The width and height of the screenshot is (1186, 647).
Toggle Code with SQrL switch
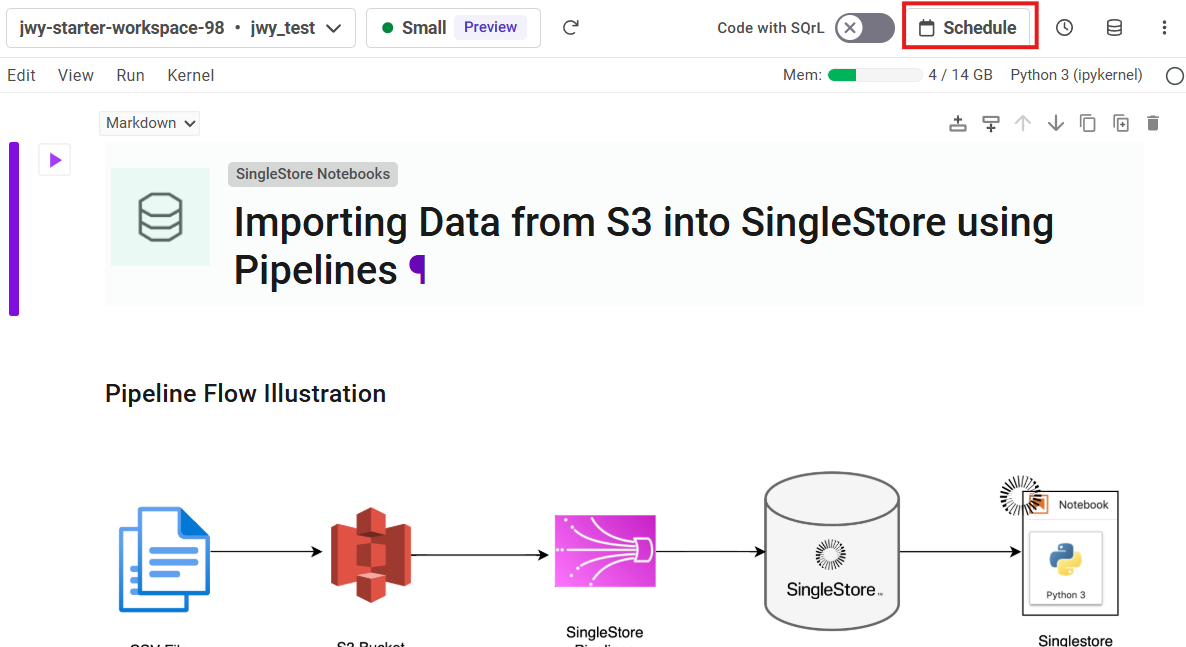point(865,28)
